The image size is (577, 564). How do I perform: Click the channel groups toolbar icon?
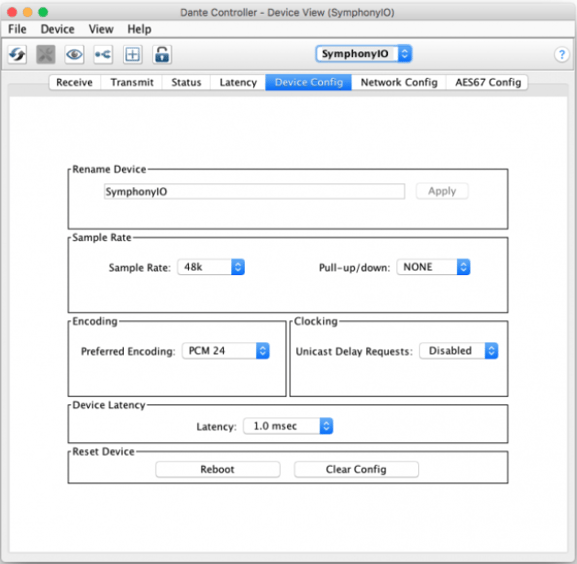tap(103, 55)
